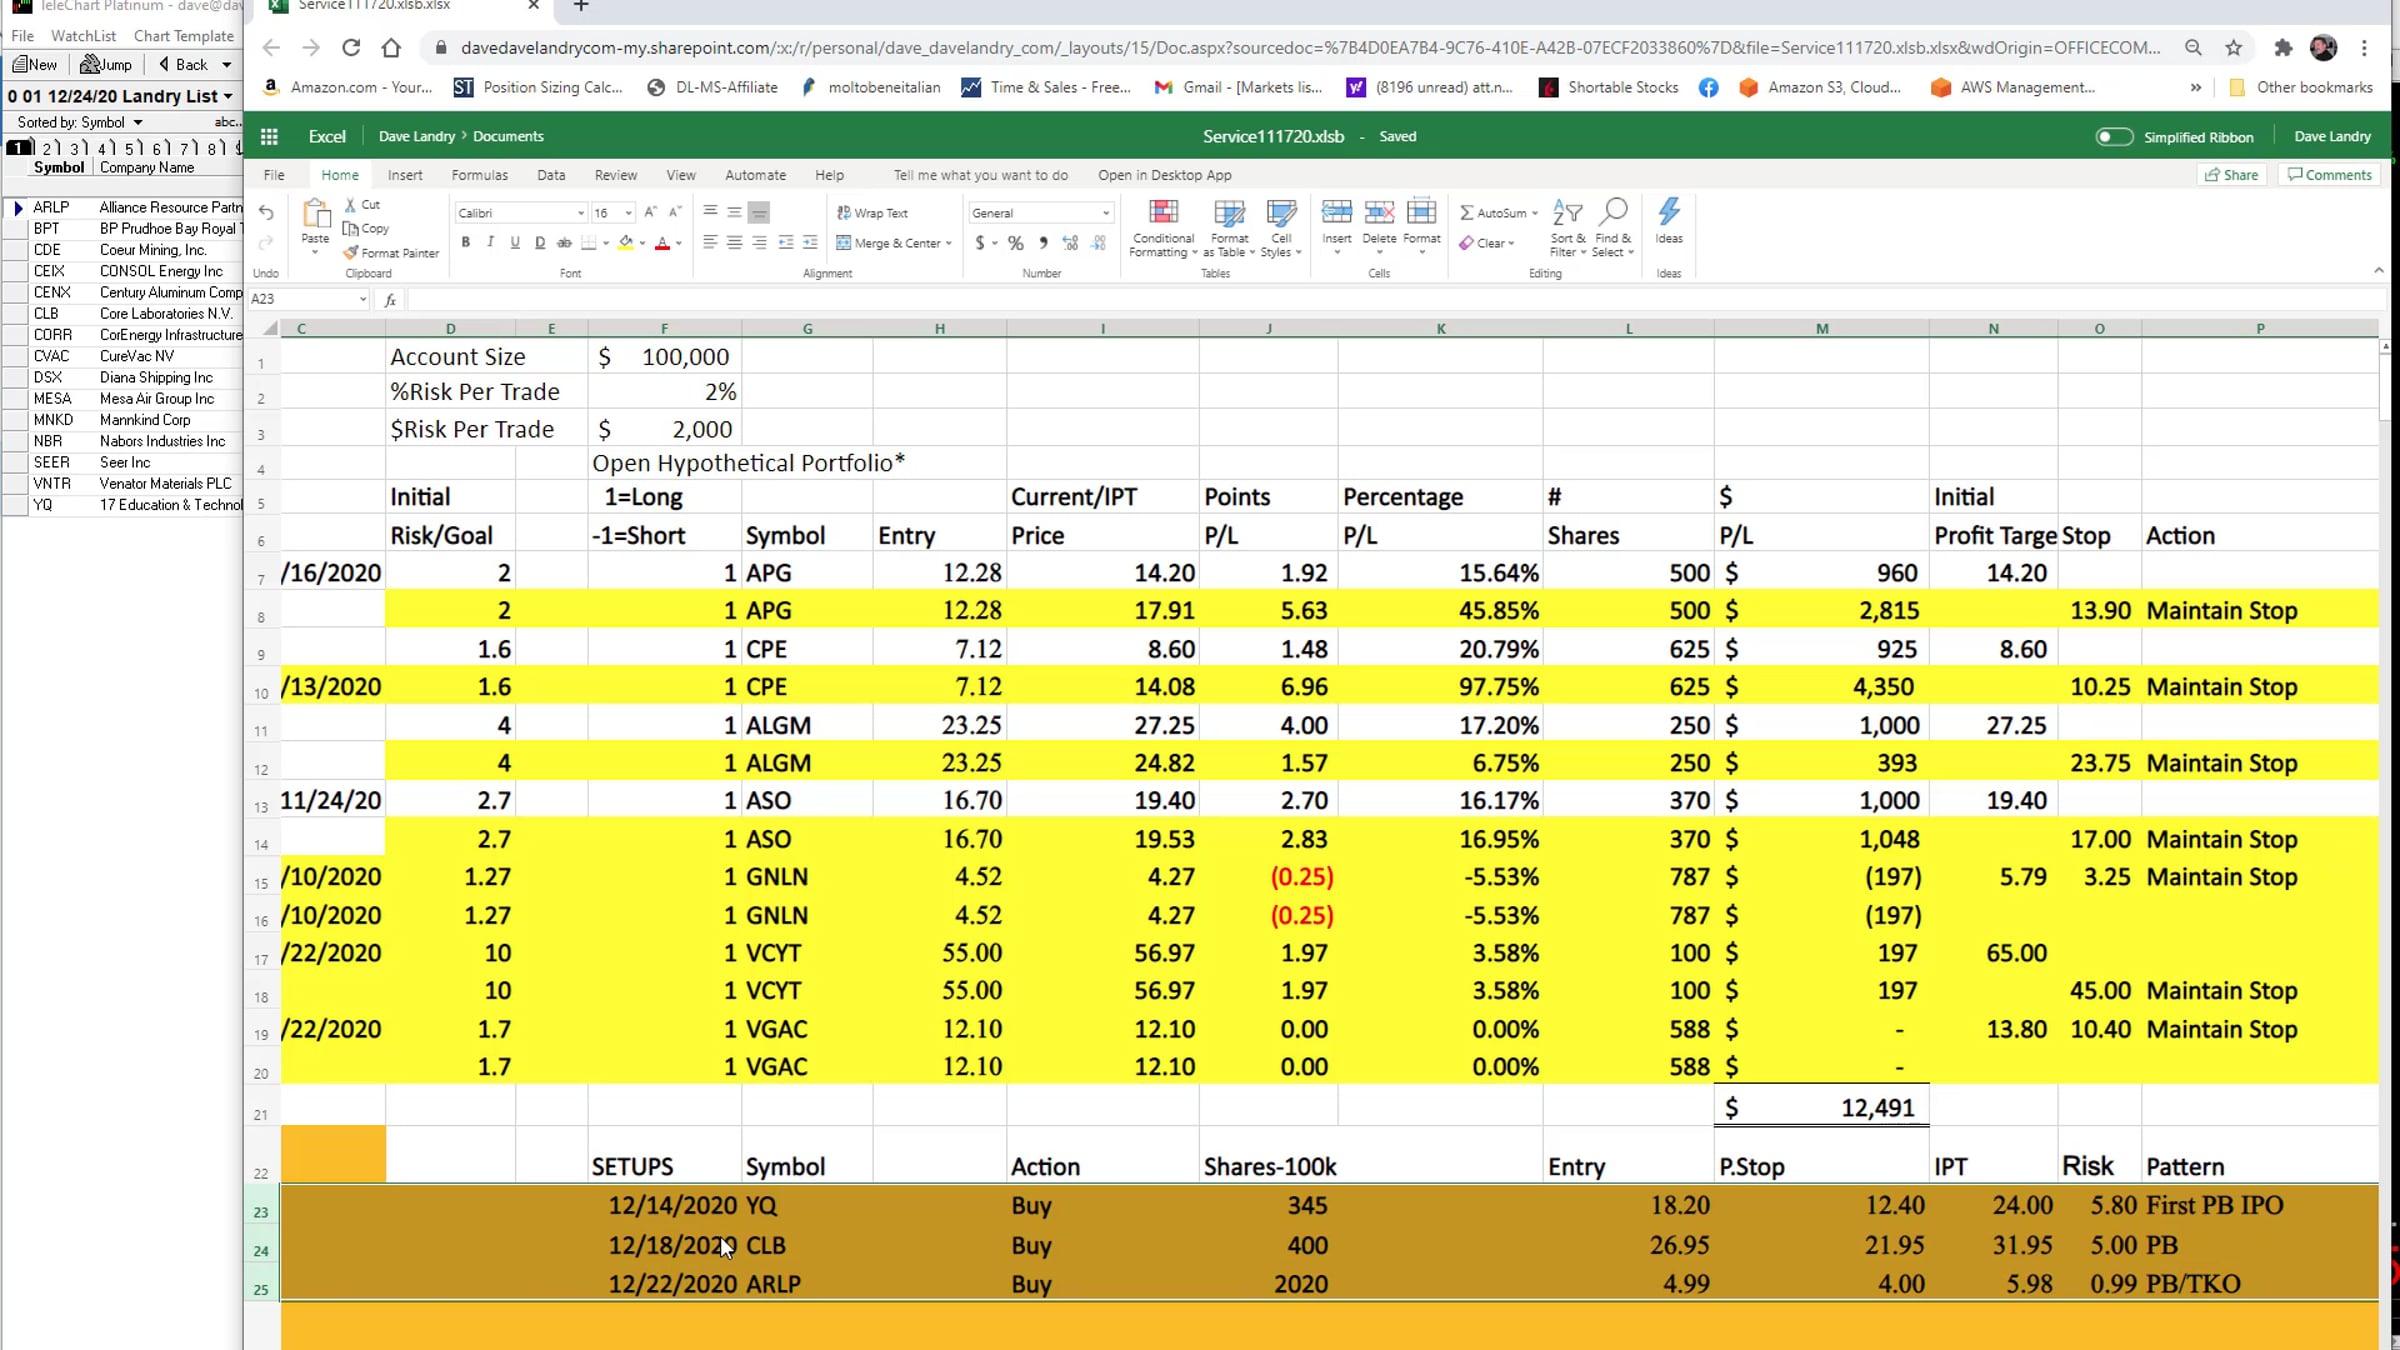Open the Excel app launcher grid
Image resolution: width=2400 pixels, height=1350 pixels.
(x=269, y=136)
